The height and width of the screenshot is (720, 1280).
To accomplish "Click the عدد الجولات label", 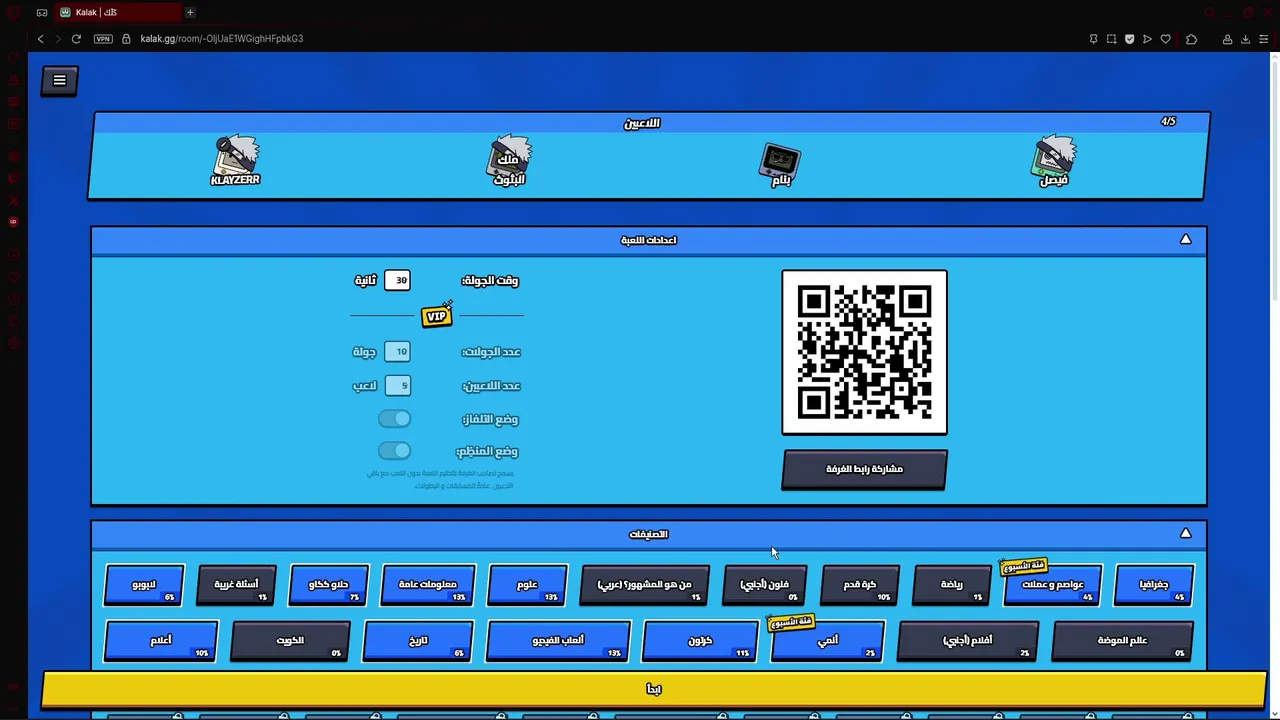I will tap(491, 352).
